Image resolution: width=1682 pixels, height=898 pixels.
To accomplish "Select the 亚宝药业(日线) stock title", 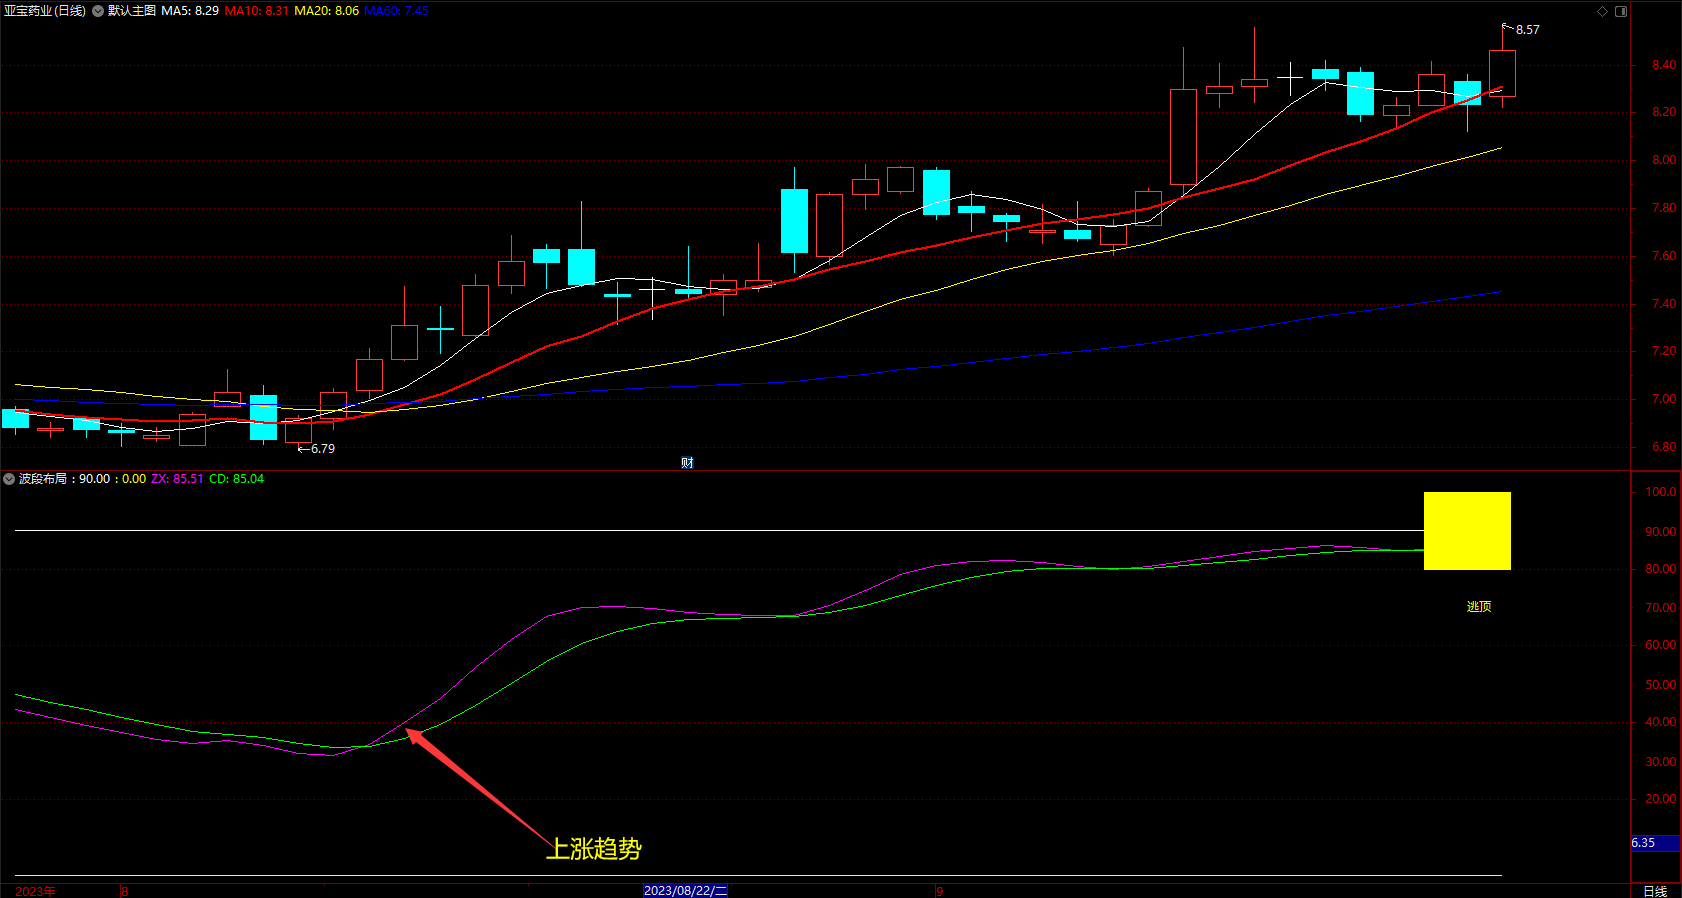I will click(45, 11).
